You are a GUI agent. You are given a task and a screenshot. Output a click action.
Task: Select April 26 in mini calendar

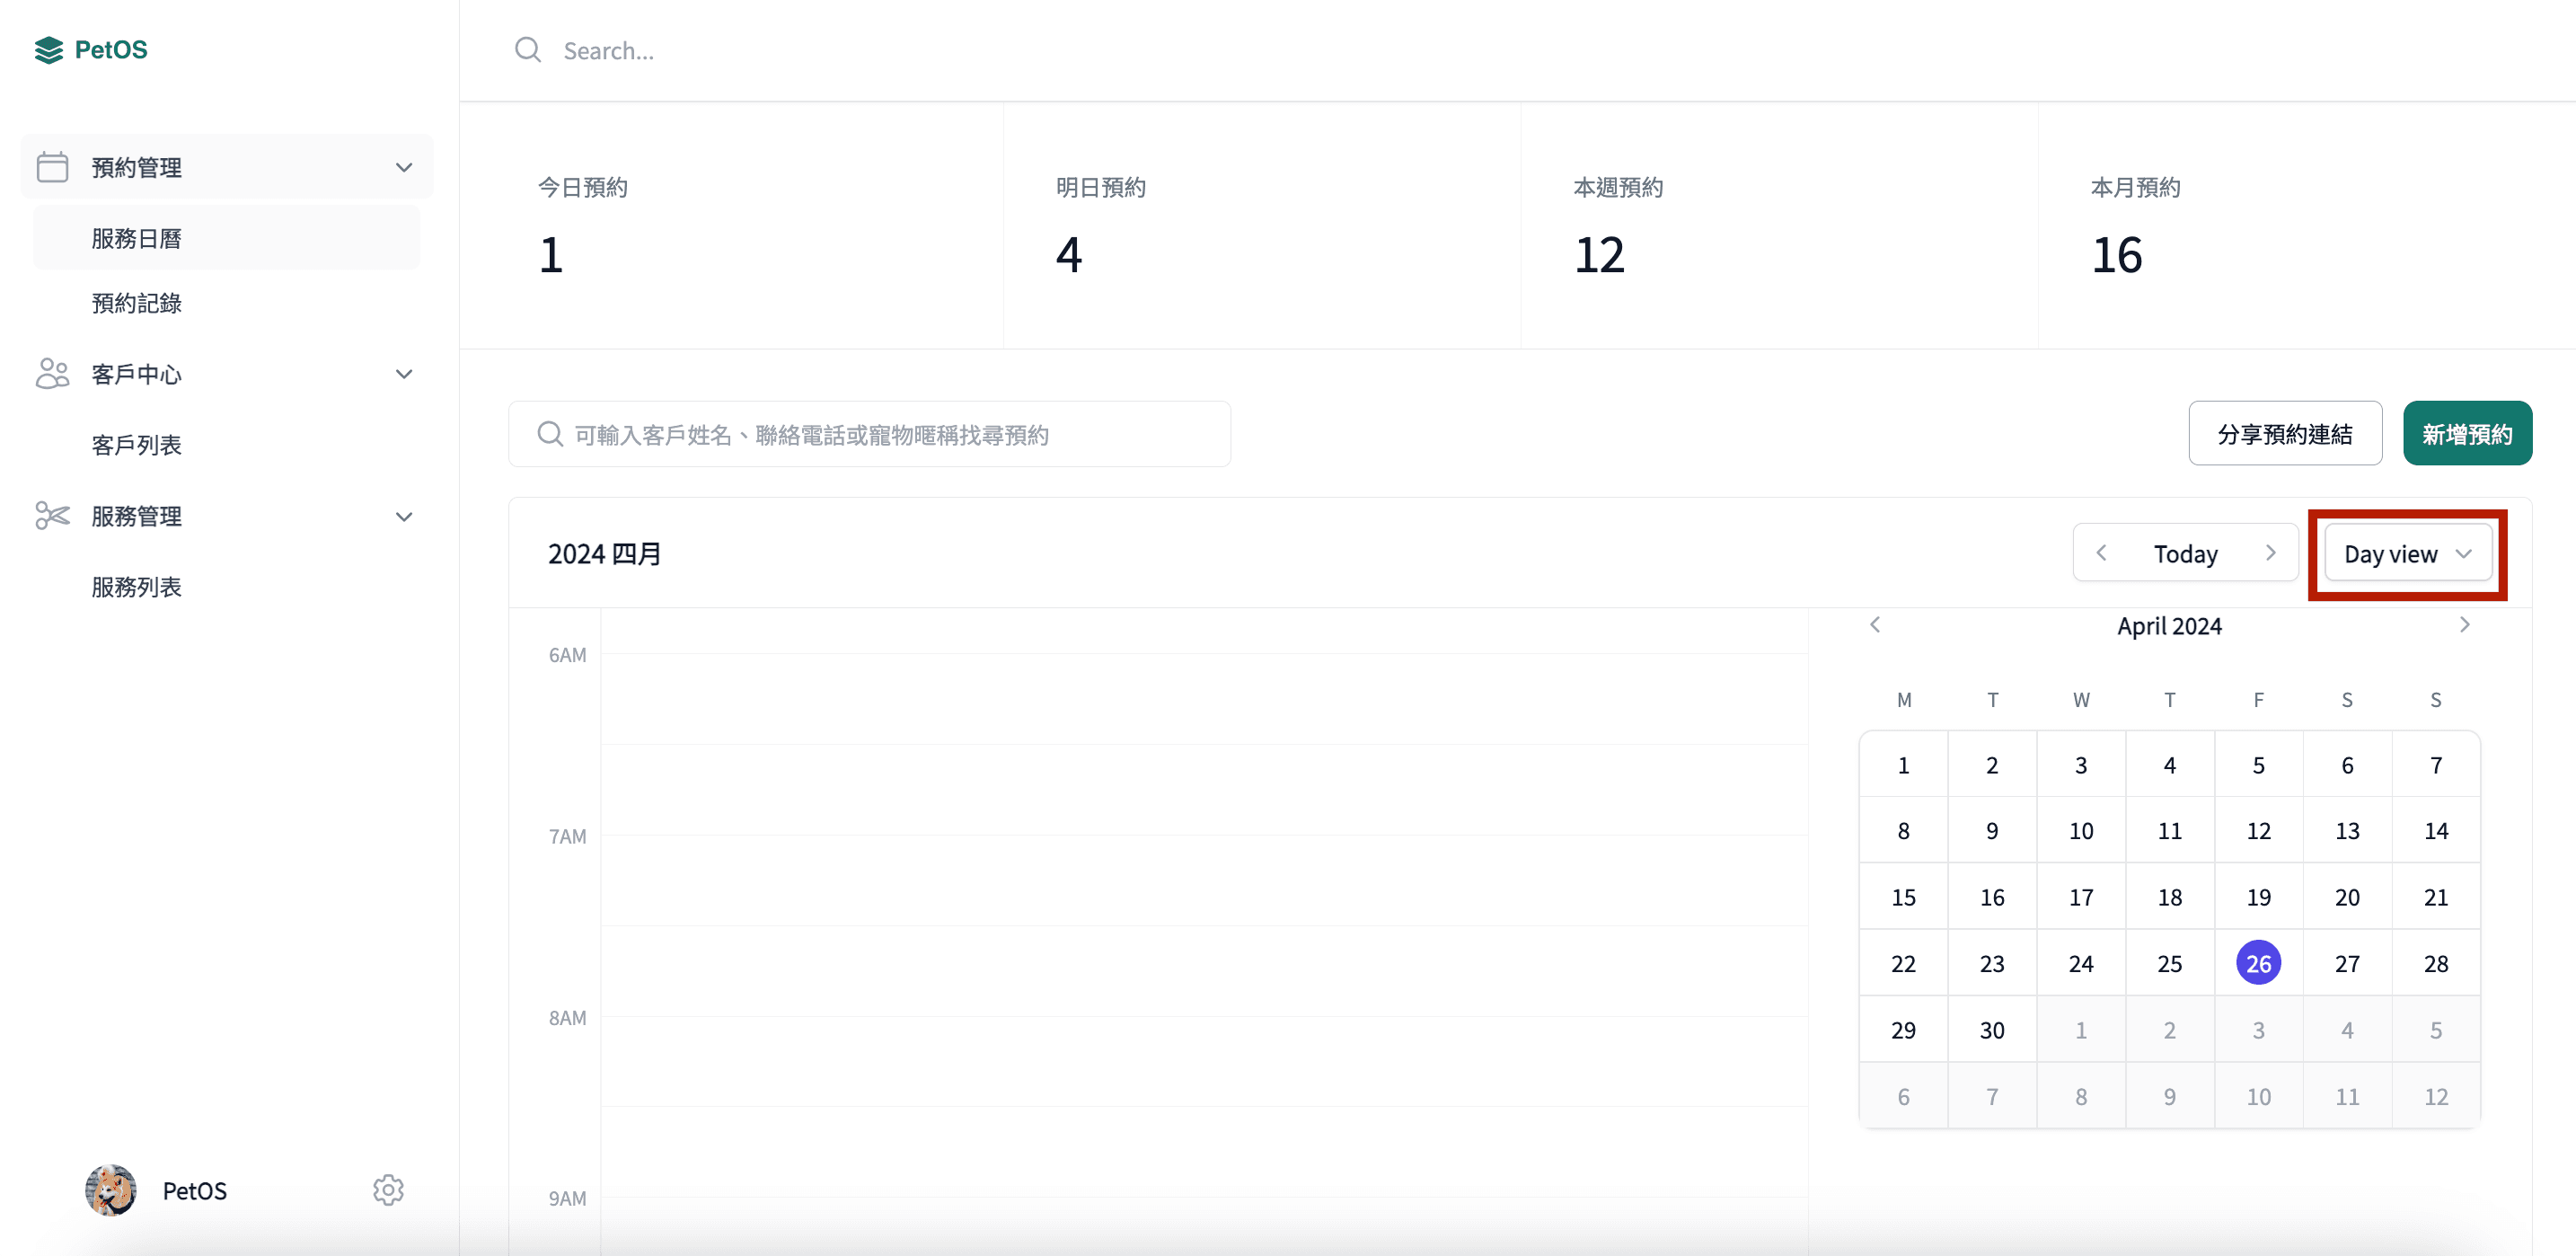[x=2258, y=963]
